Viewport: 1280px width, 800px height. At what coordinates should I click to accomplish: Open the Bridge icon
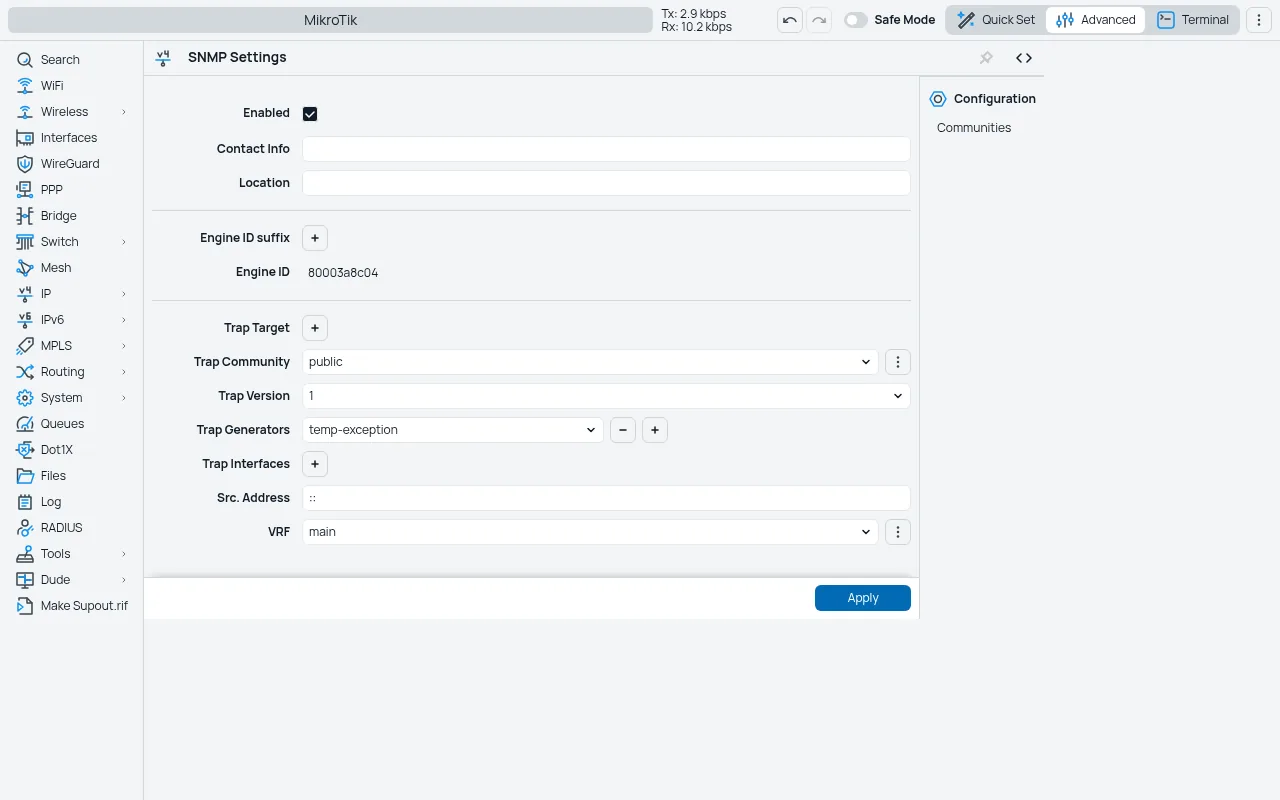click(25, 216)
